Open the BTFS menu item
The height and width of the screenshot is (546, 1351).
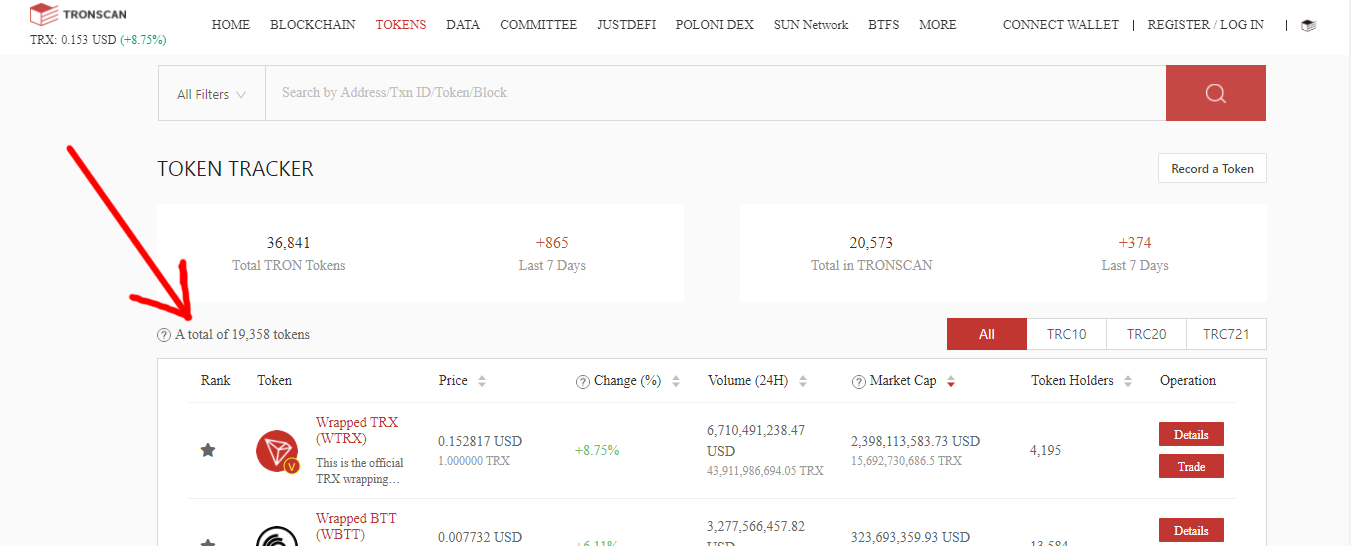[884, 24]
